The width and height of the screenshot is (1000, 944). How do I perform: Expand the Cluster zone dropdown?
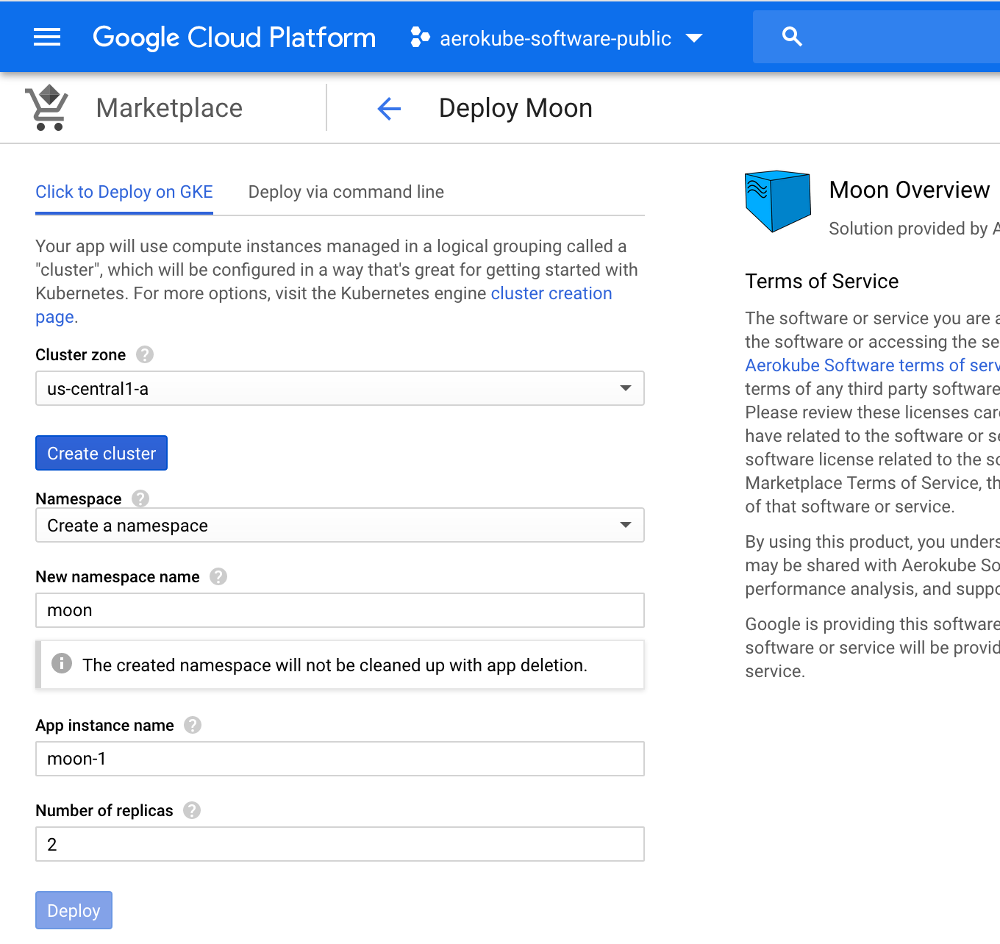pos(340,388)
